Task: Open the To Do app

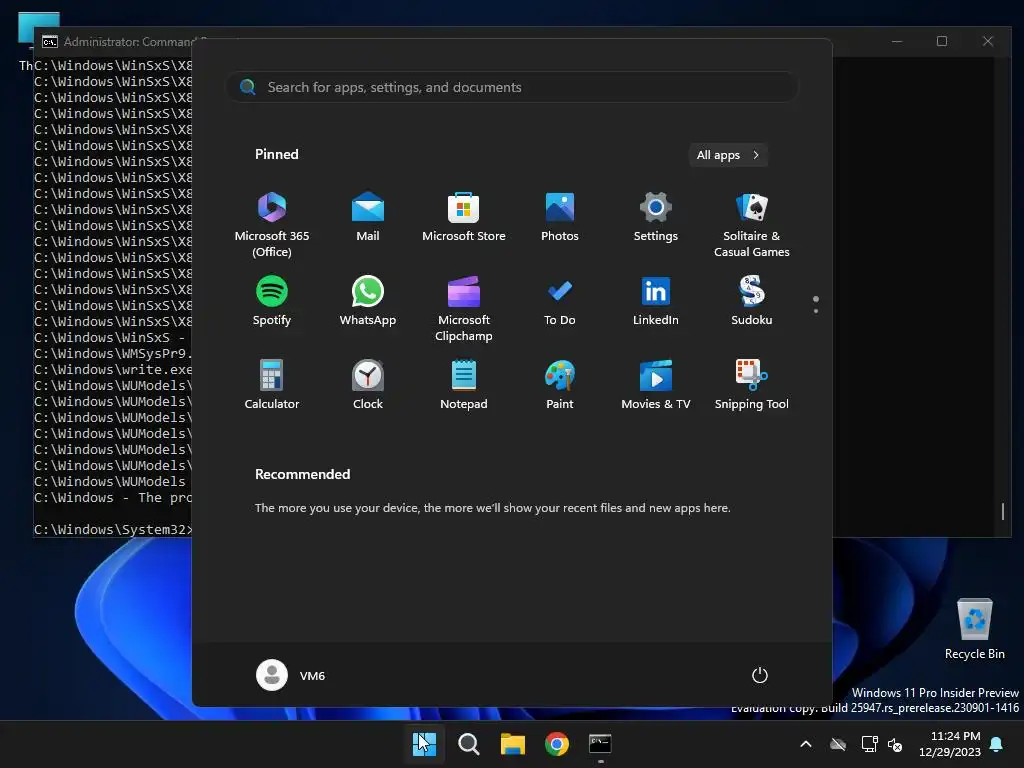Action: click(560, 300)
